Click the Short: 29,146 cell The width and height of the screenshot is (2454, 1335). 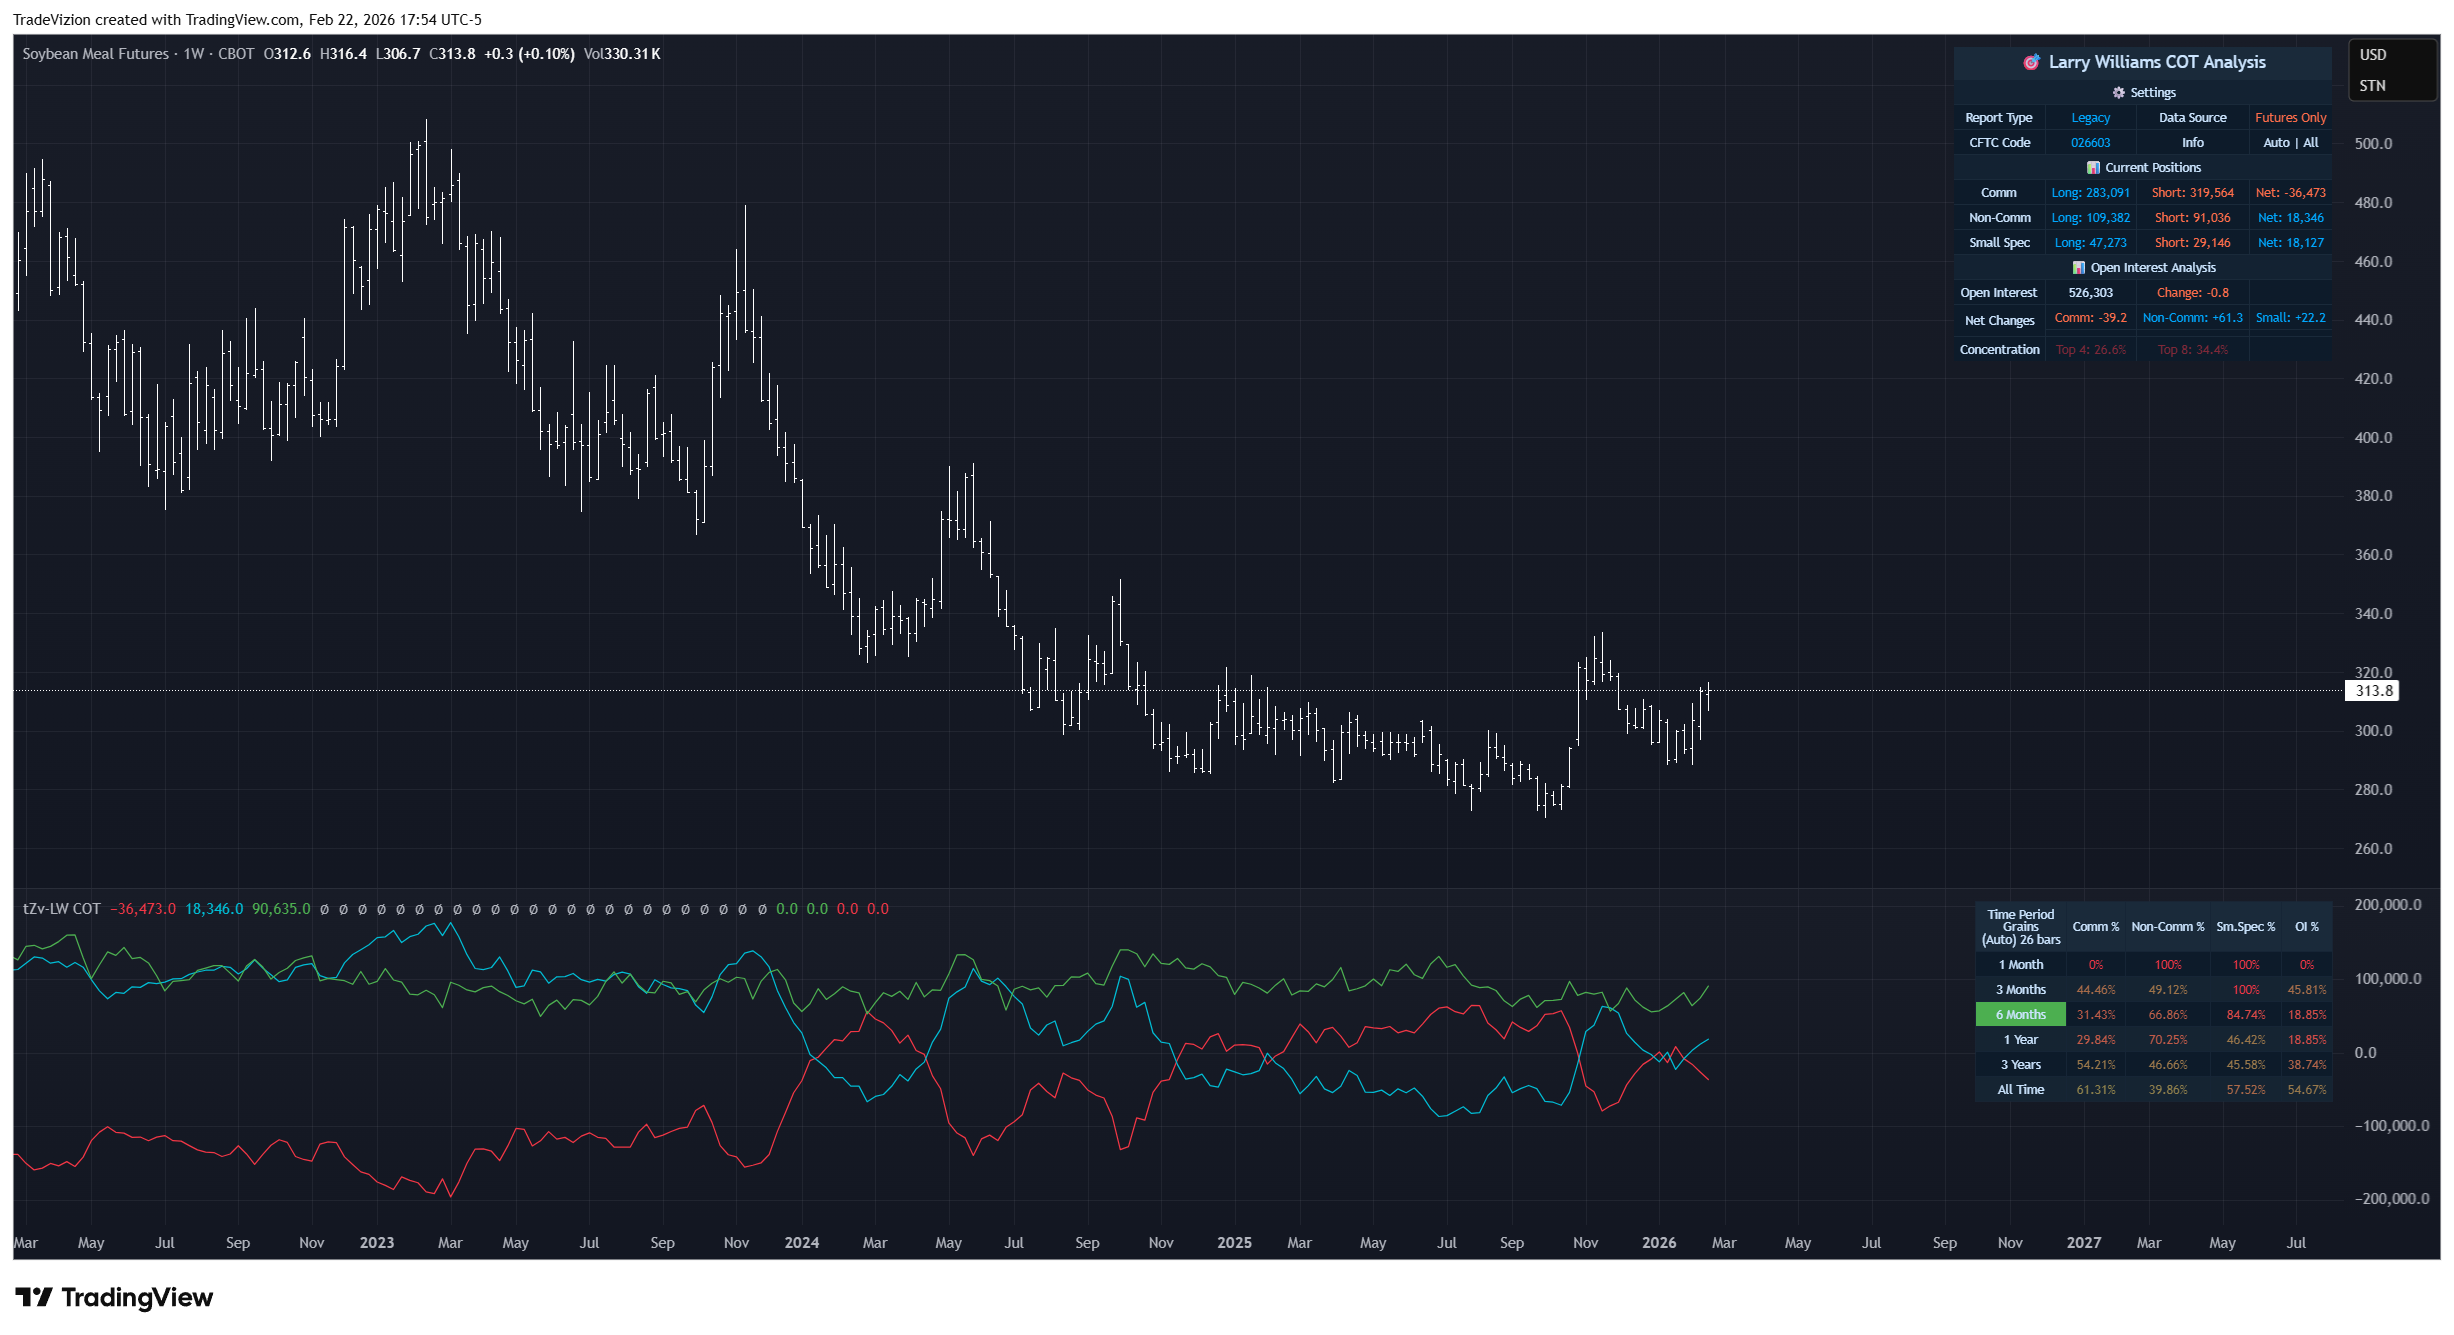[2192, 242]
